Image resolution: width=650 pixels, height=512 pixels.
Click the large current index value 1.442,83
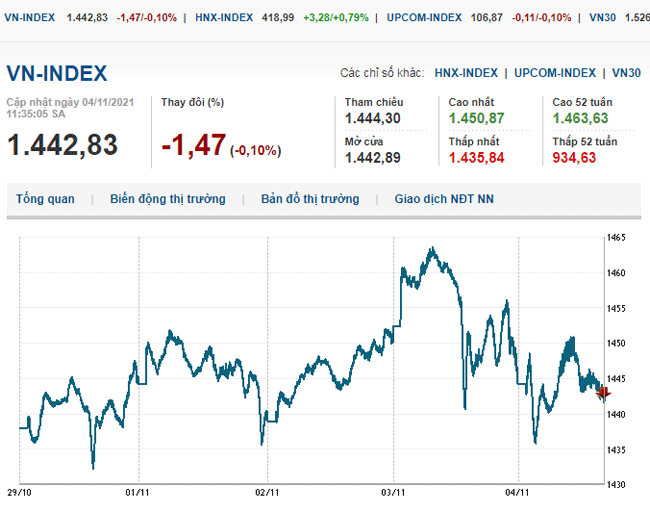[x=62, y=145]
